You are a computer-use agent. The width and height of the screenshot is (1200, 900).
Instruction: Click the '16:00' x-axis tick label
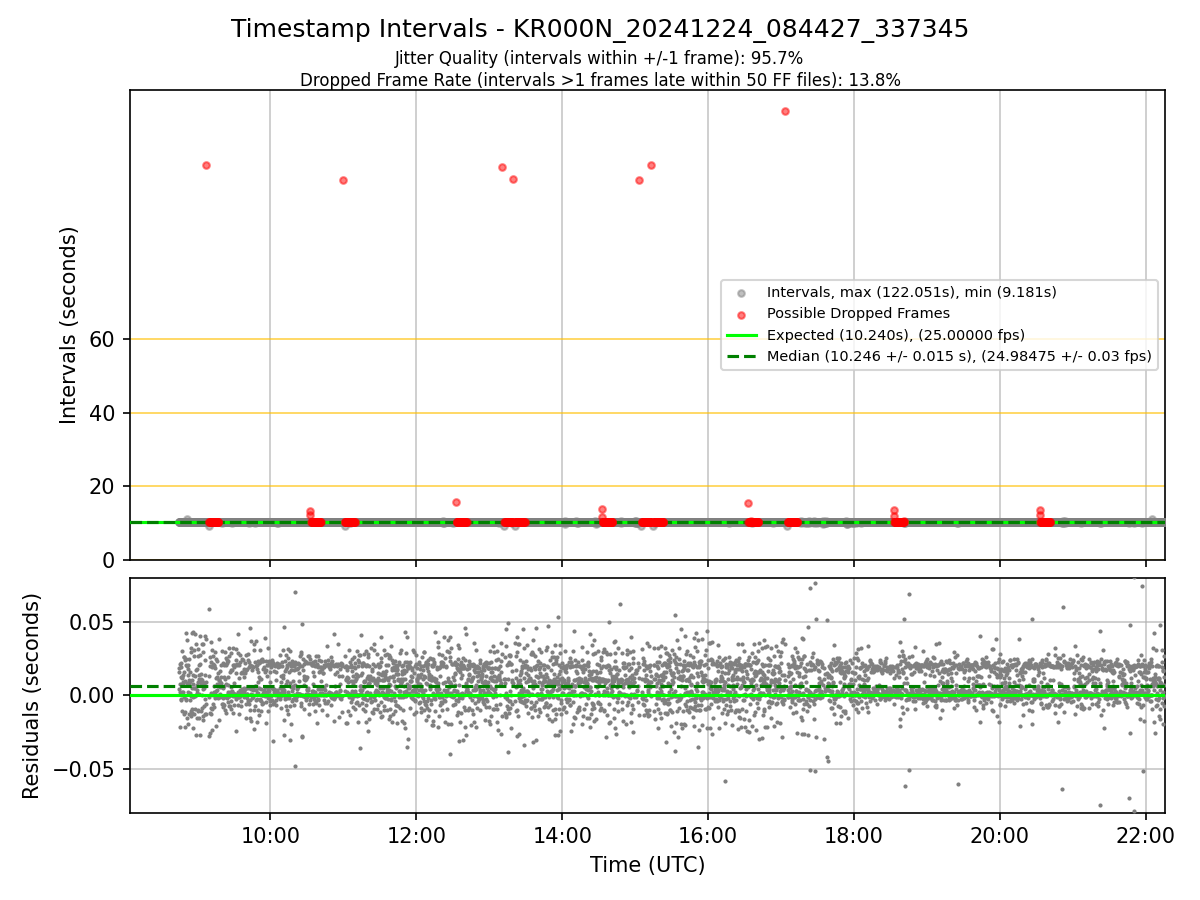coord(708,835)
